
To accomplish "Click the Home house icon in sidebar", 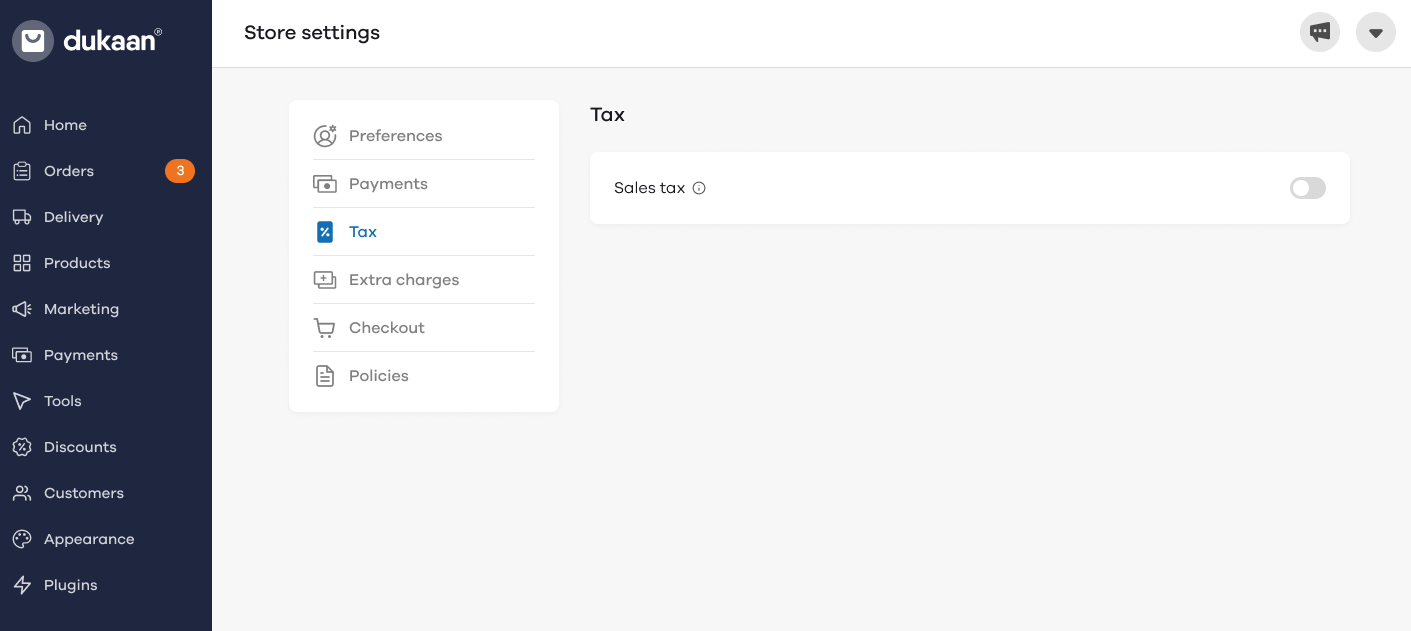I will tap(22, 125).
